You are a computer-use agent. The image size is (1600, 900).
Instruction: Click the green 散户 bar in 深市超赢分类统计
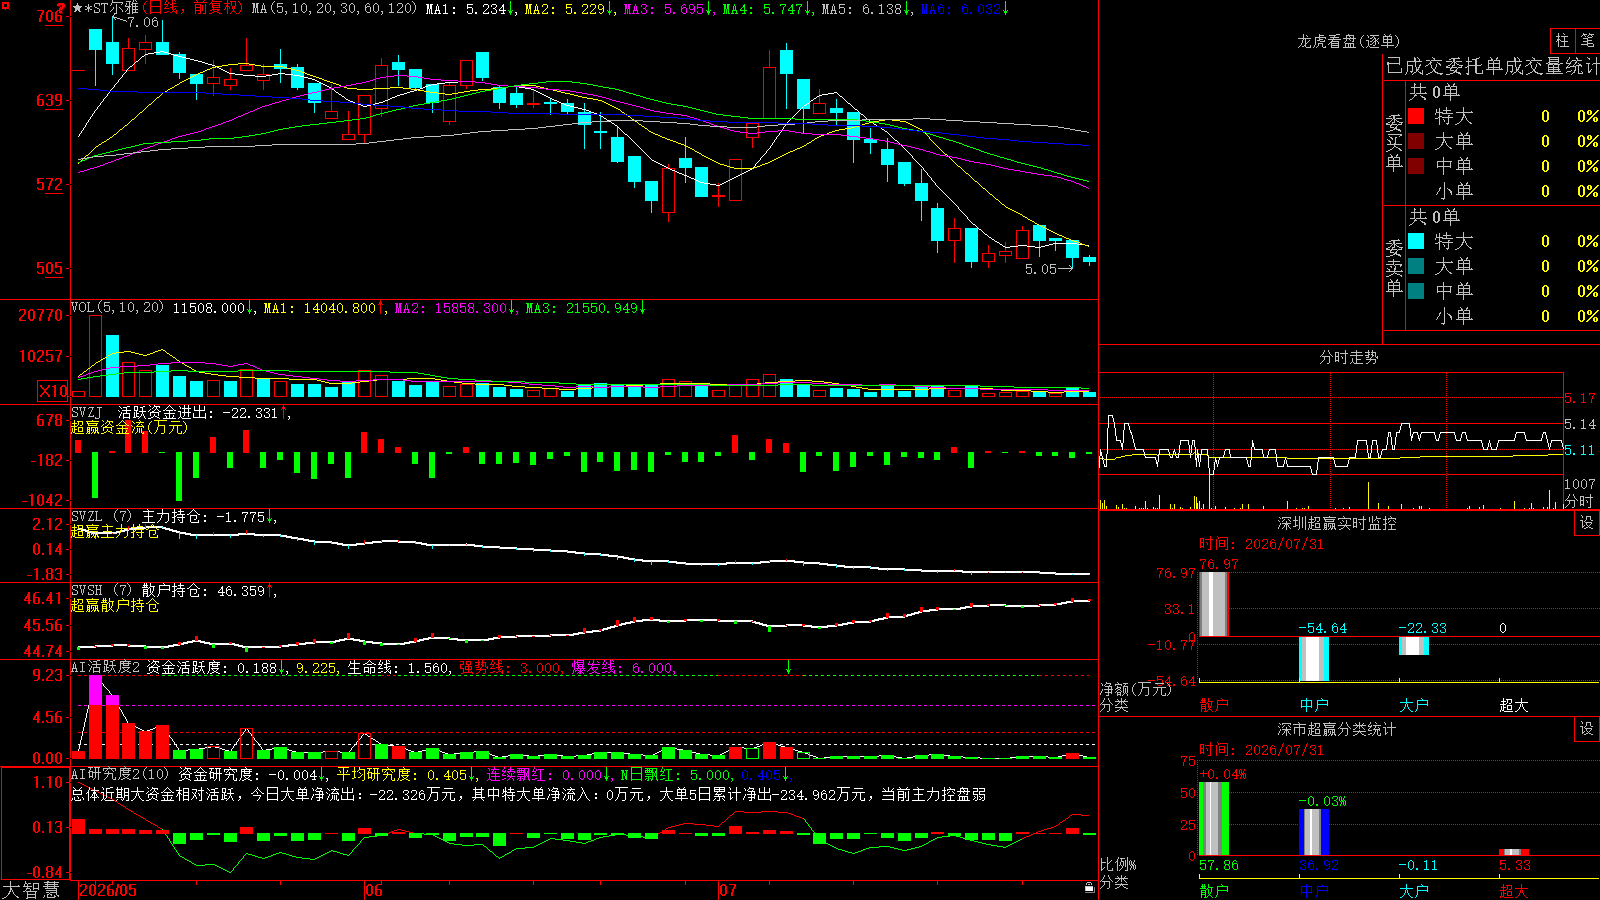click(1214, 819)
